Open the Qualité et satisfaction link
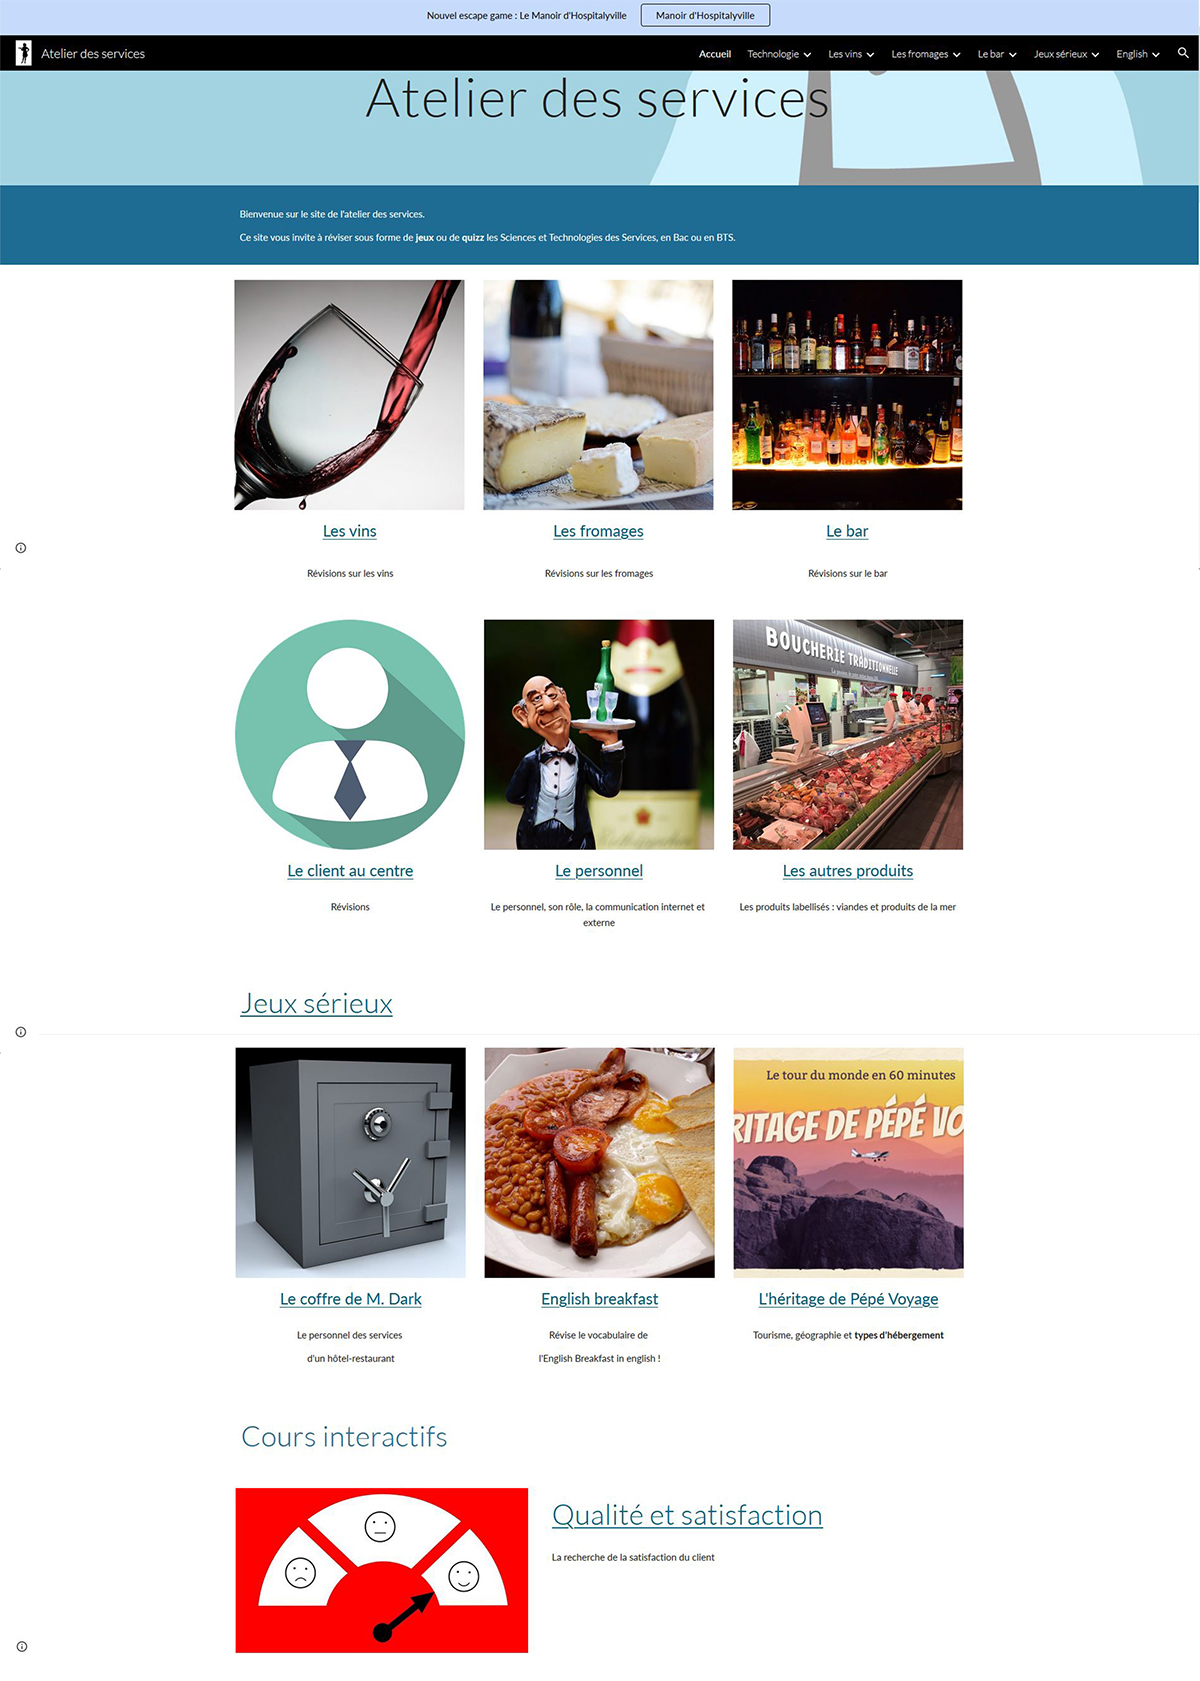Image resolution: width=1200 pixels, height=1681 pixels. (x=687, y=1515)
